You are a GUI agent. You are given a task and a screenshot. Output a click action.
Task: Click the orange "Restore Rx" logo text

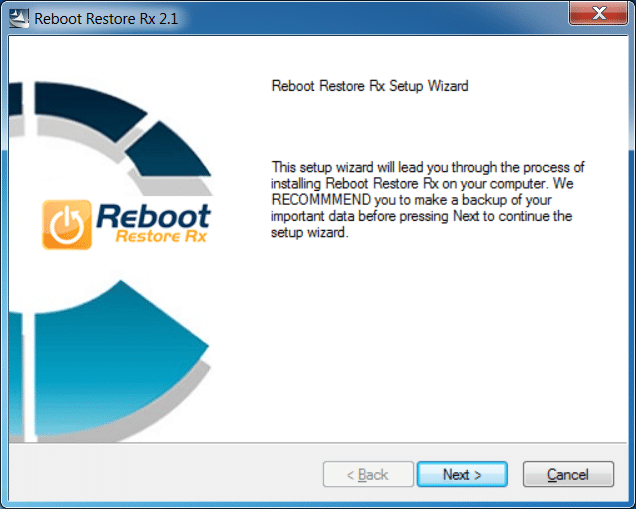[160, 238]
